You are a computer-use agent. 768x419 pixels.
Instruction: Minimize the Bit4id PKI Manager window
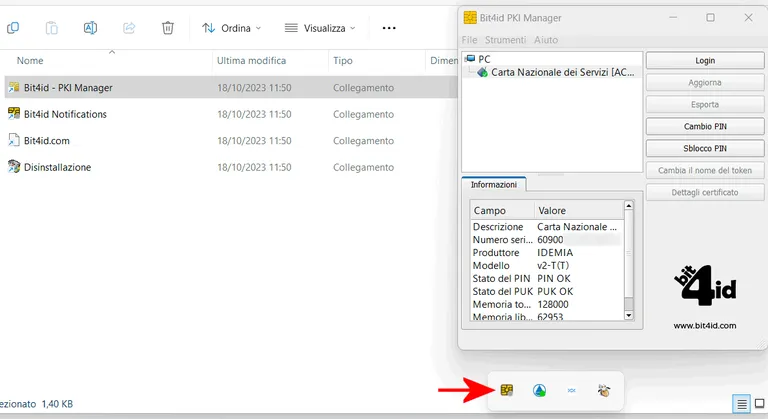tap(673, 18)
